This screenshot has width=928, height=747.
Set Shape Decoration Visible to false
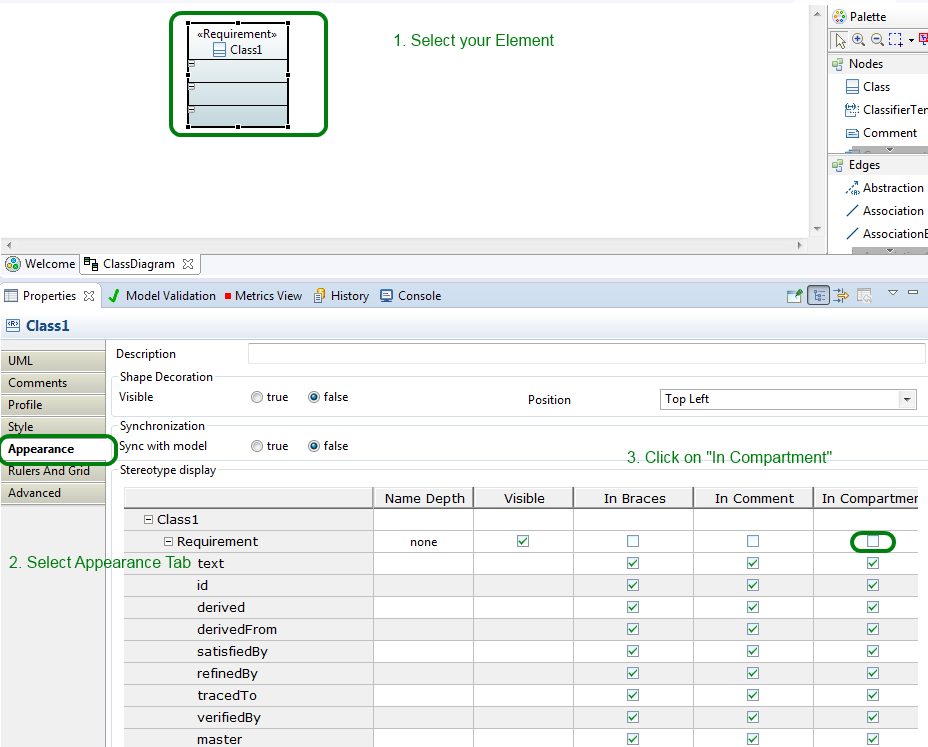(314, 397)
